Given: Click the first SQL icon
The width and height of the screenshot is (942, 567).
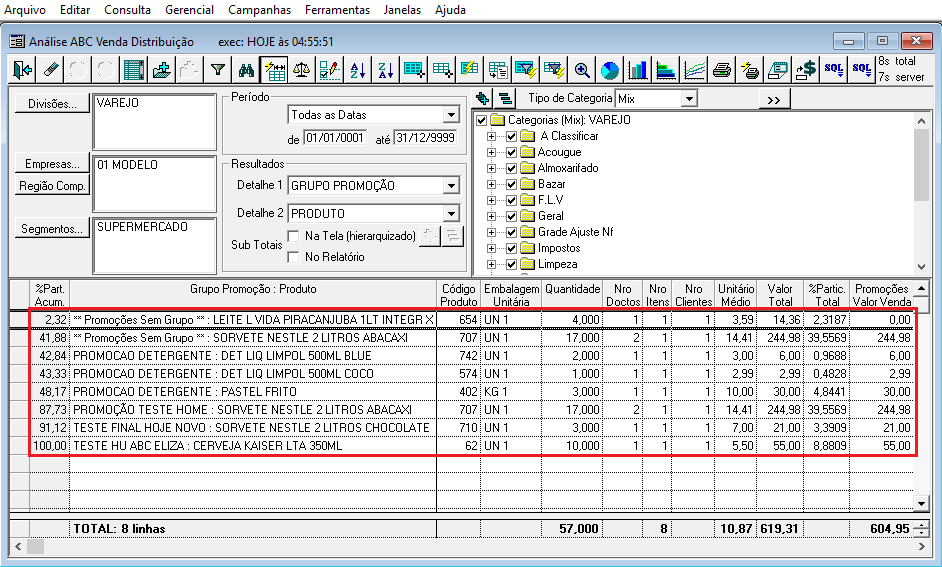Looking at the screenshot, I should pyautogui.click(x=833, y=70).
